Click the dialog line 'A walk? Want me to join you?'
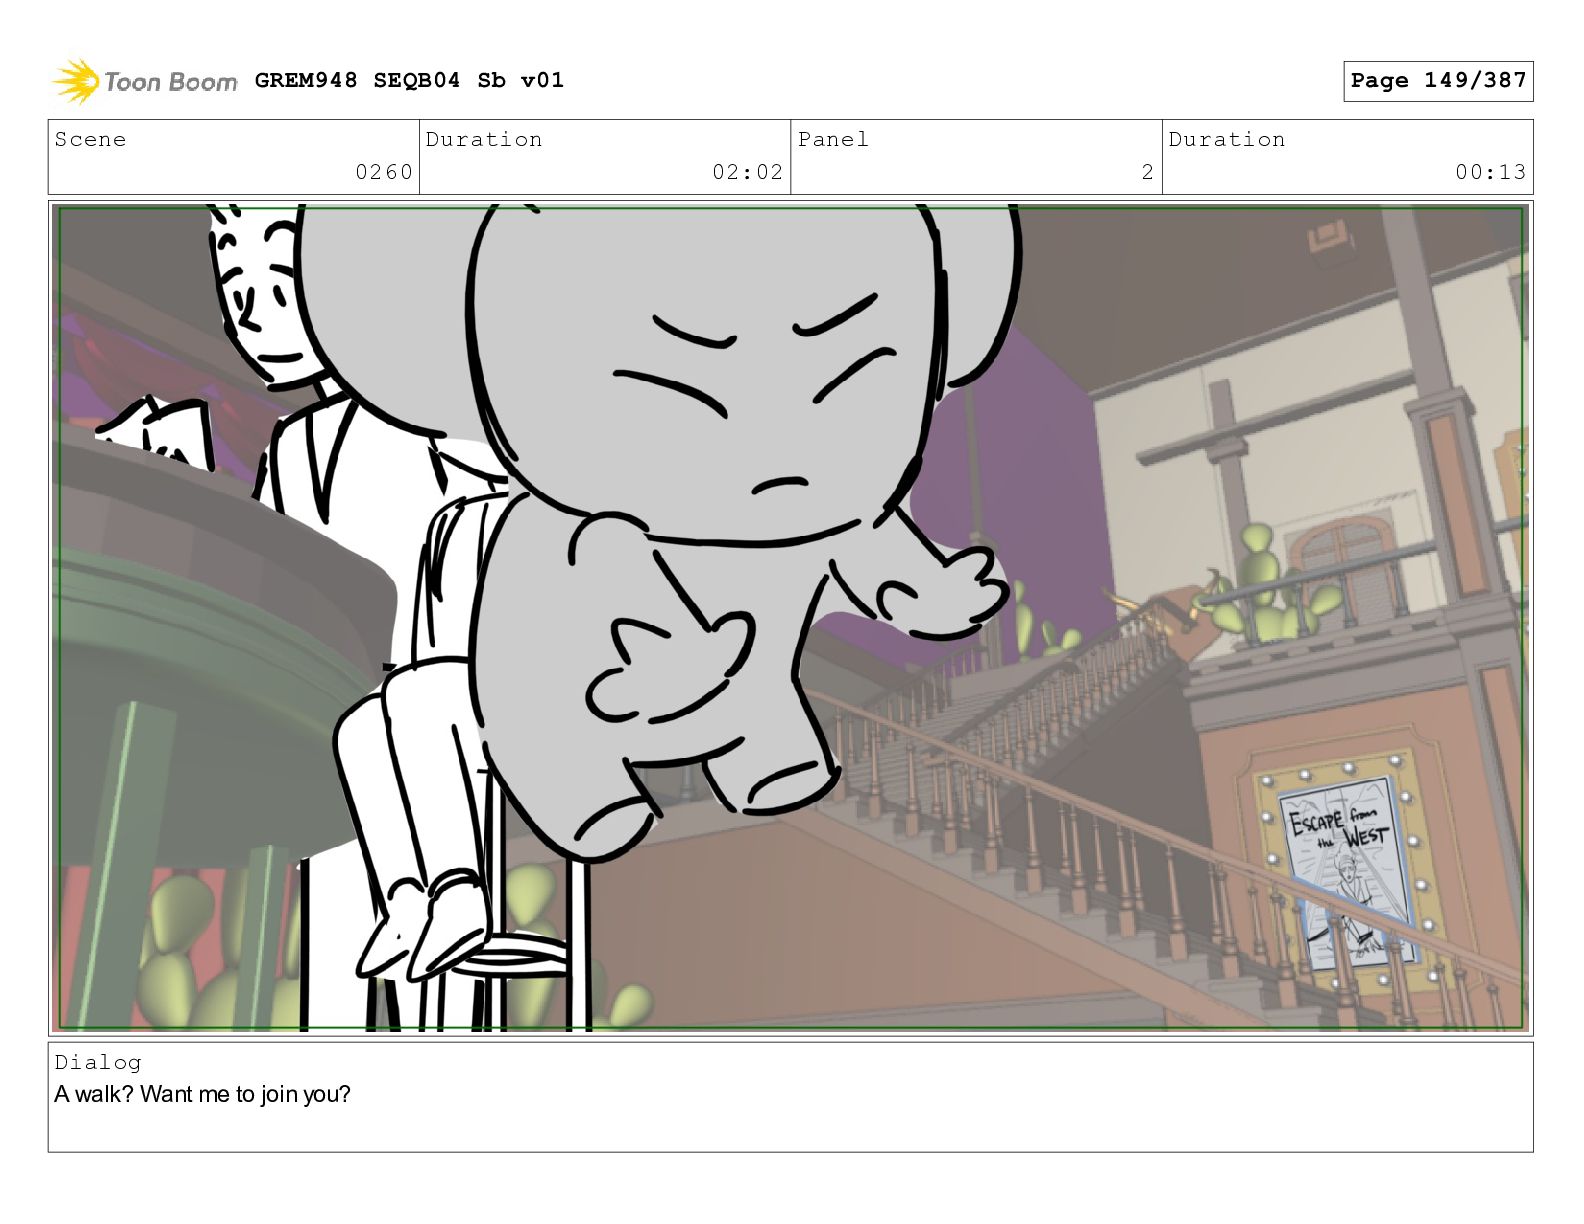 pyautogui.click(x=203, y=1094)
